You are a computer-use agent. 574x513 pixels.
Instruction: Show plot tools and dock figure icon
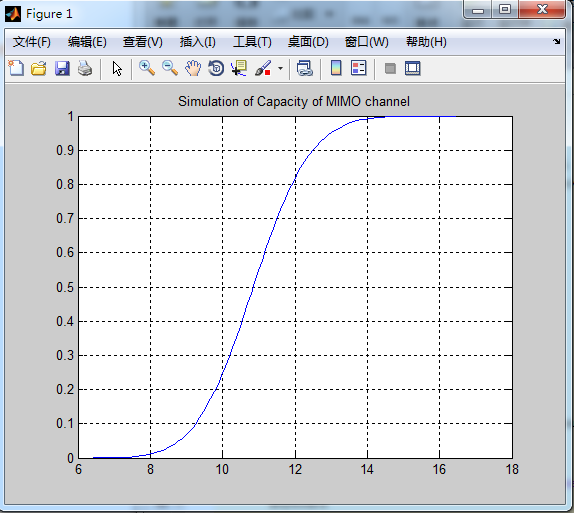tap(413, 68)
